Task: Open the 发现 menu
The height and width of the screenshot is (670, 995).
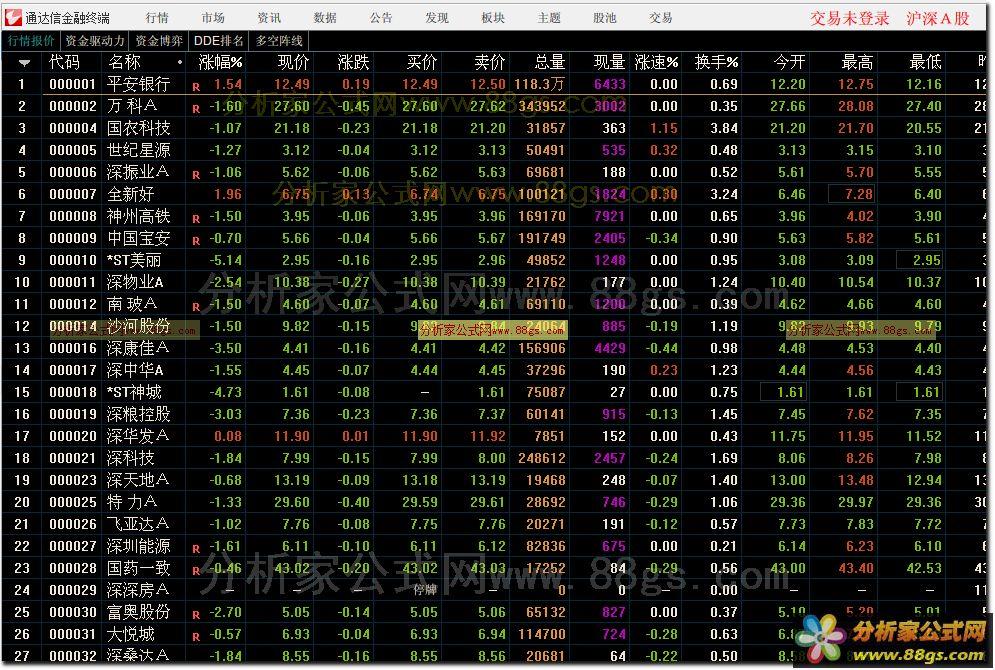Action: pyautogui.click(x=437, y=18)
